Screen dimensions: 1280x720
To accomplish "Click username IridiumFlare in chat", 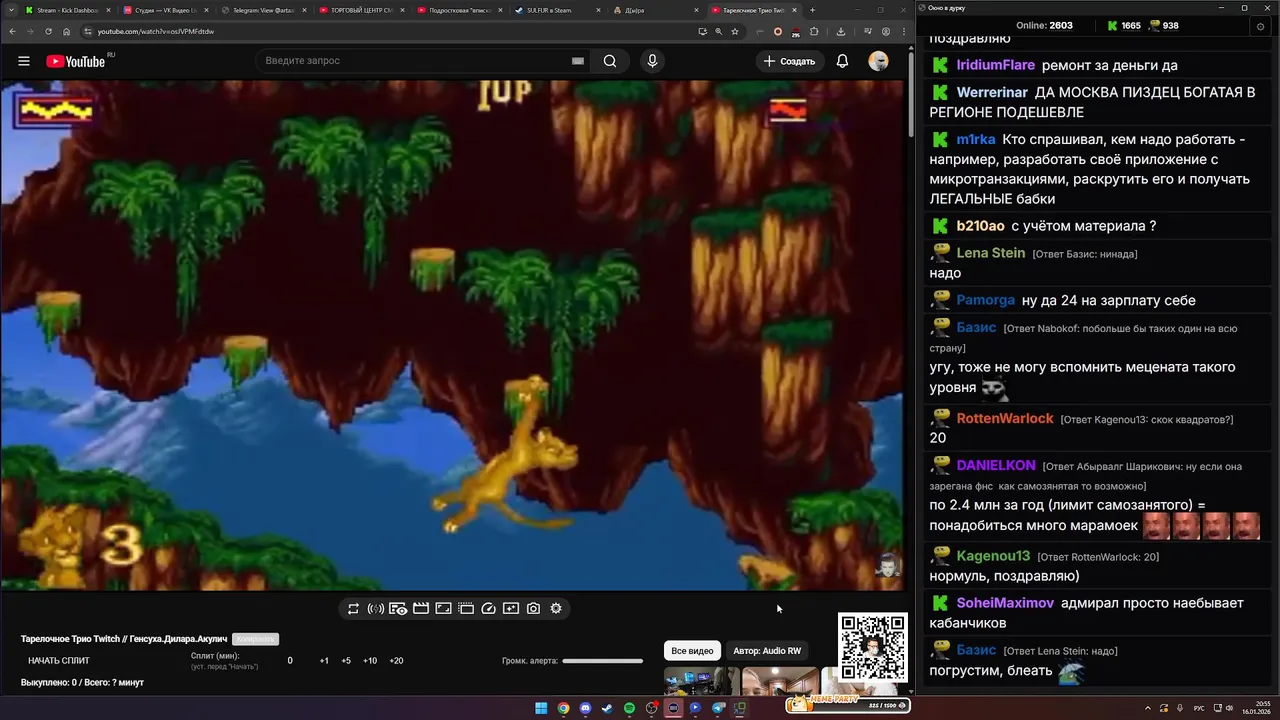I will tap(995, 65).
